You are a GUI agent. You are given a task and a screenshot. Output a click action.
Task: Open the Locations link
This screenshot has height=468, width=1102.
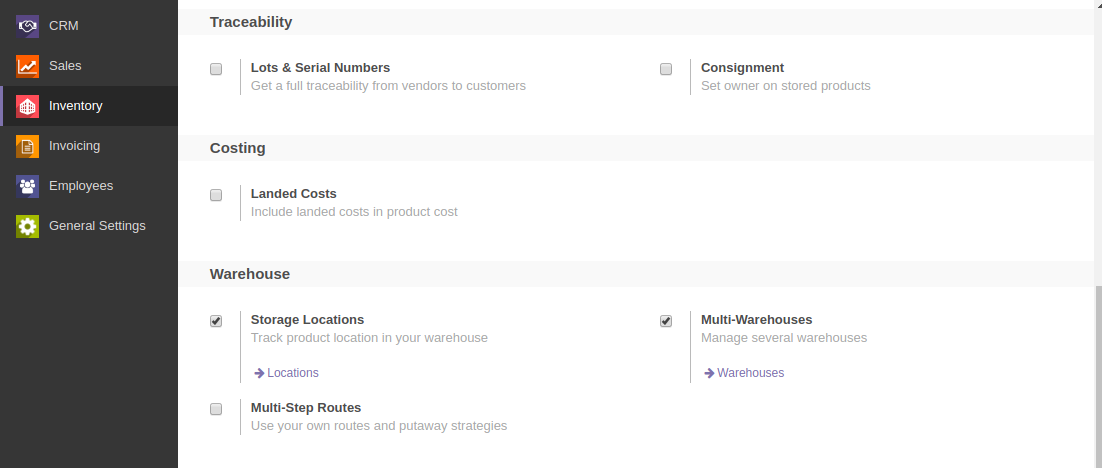[293, 373]
